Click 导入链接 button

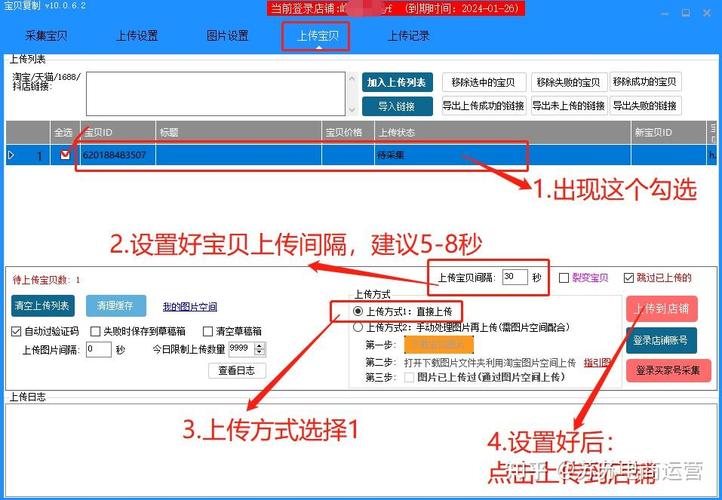coord(397,106)
